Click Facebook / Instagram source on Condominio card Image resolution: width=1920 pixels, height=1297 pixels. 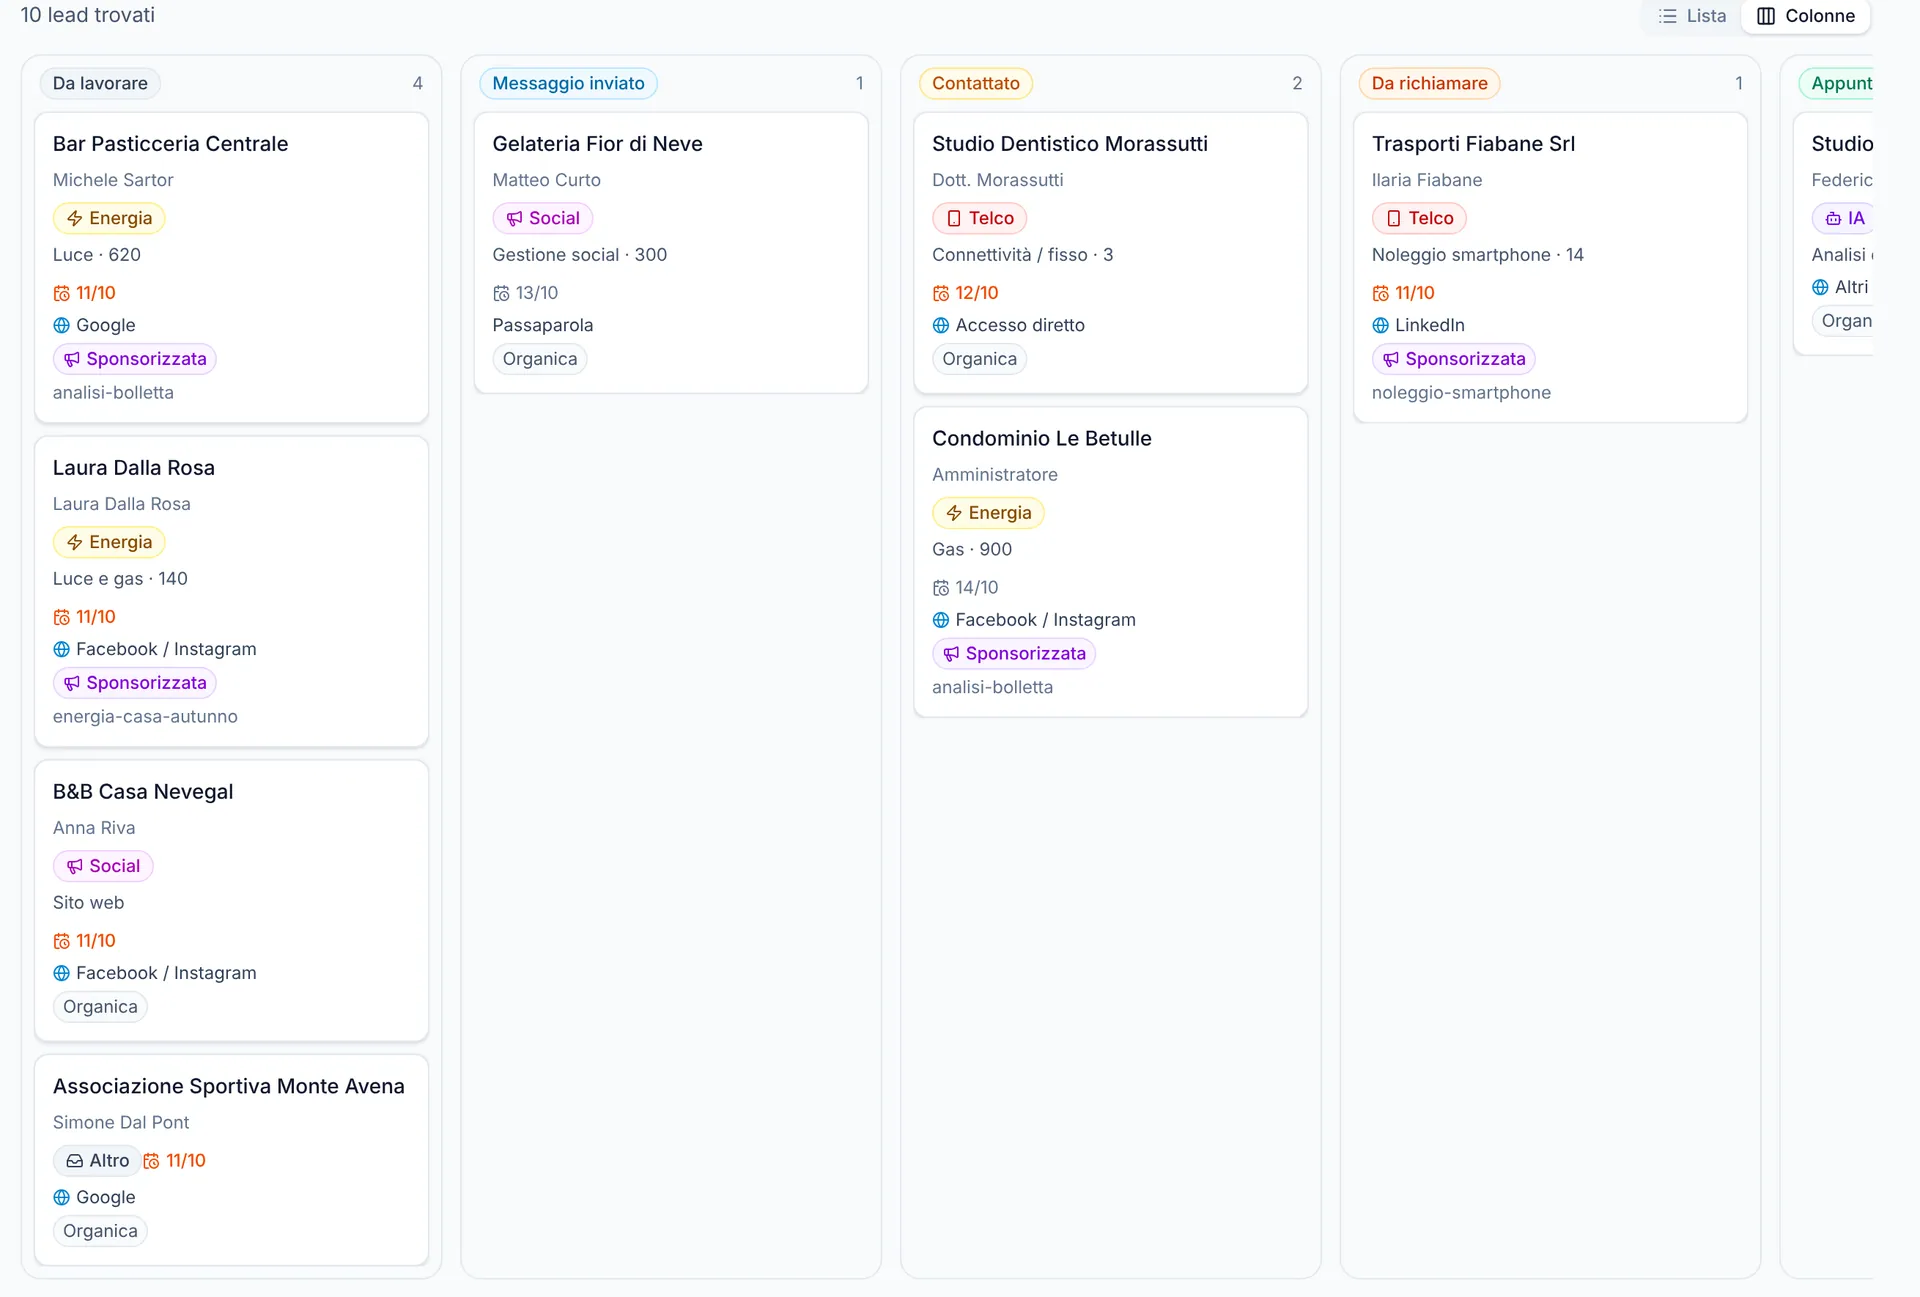pyautogui.click(x=1034, y=620)
